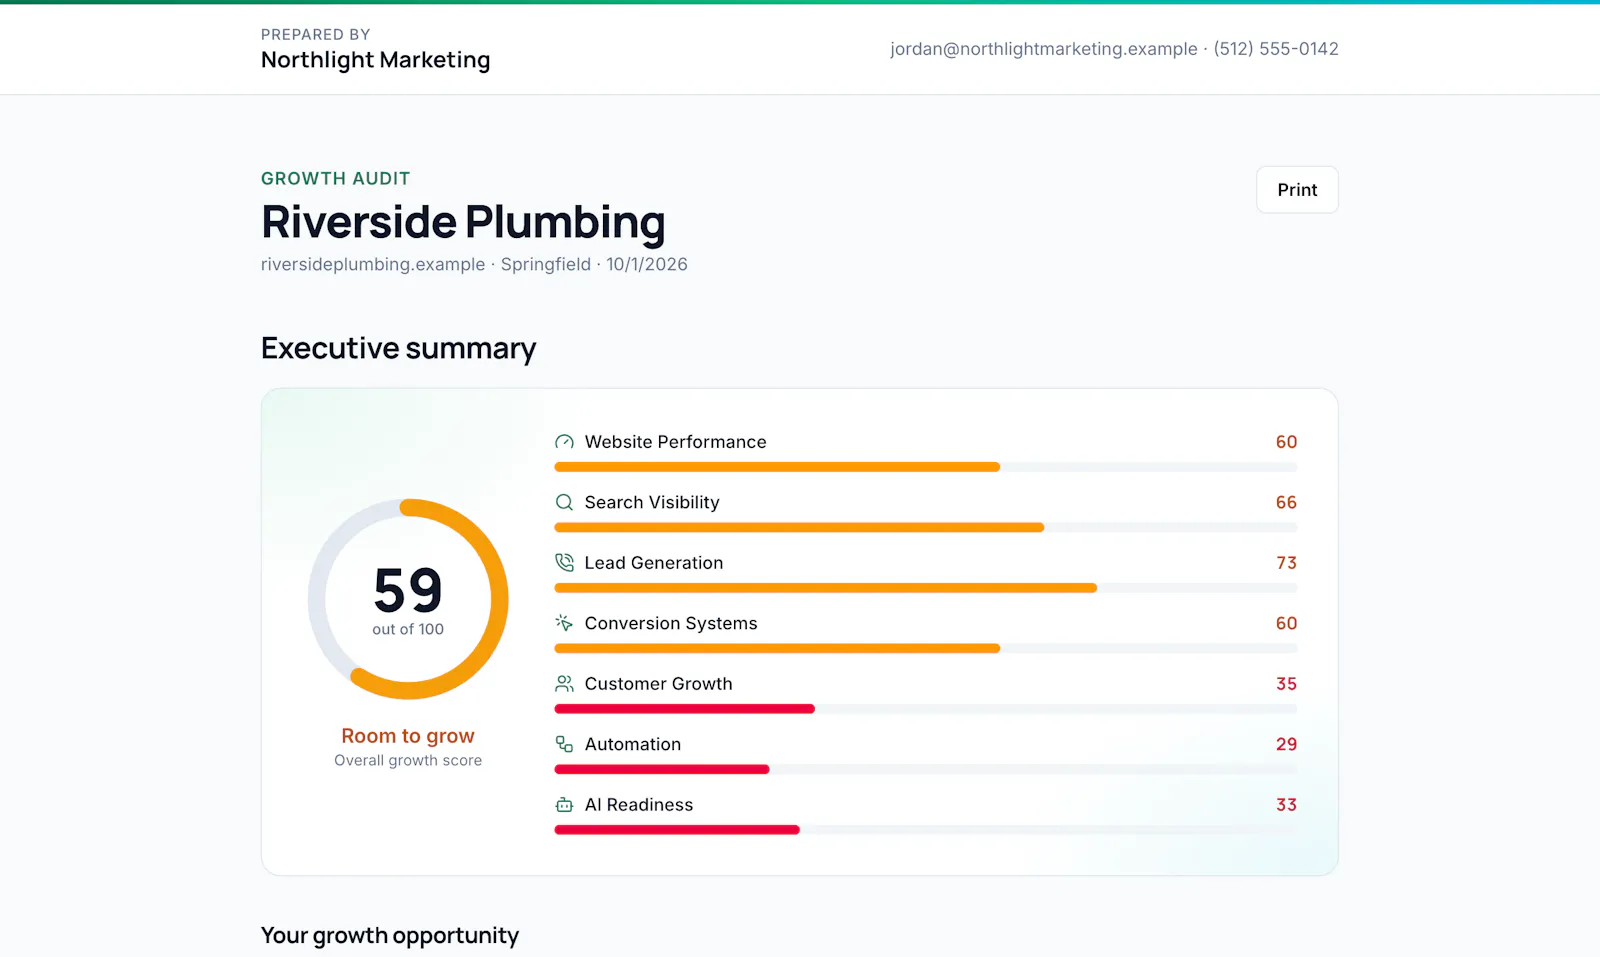This screenshot has height=957, width=1600.
Task: Click the Lead Generation score 73
Action: 1286,563
